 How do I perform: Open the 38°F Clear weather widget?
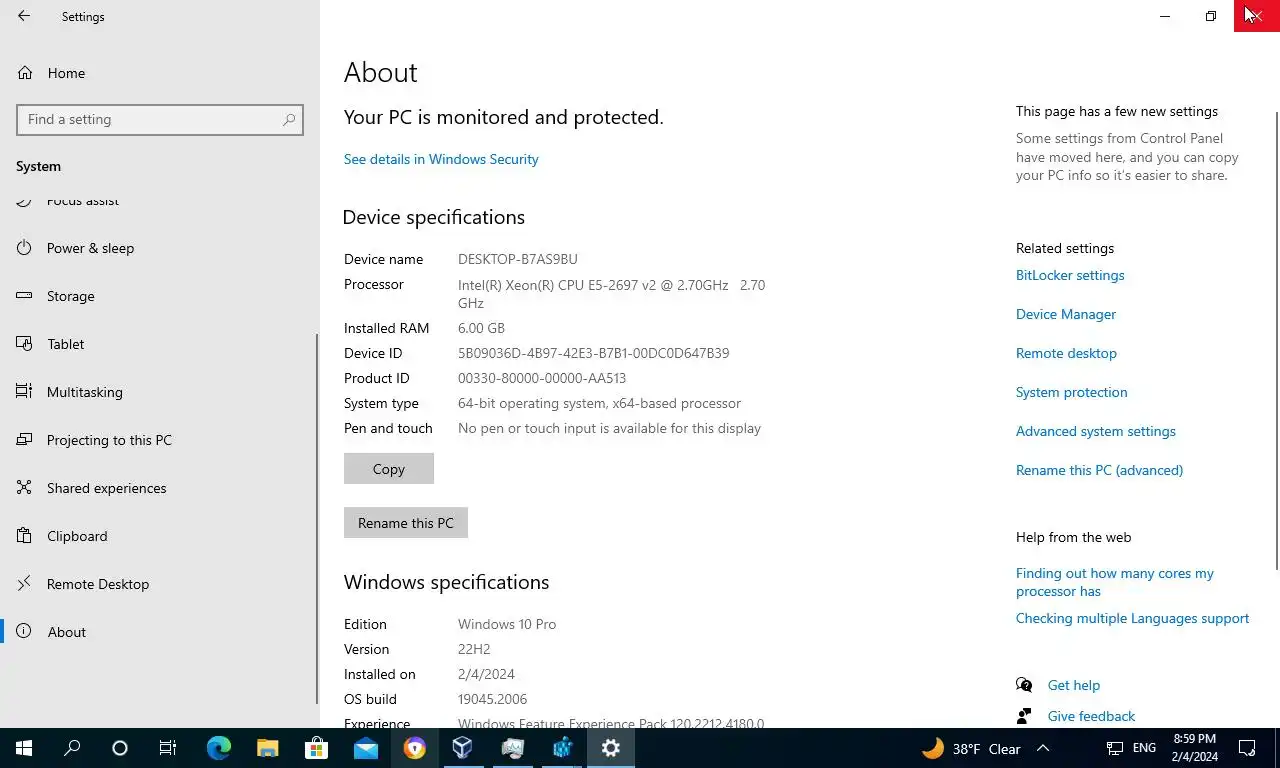point(971,748)
